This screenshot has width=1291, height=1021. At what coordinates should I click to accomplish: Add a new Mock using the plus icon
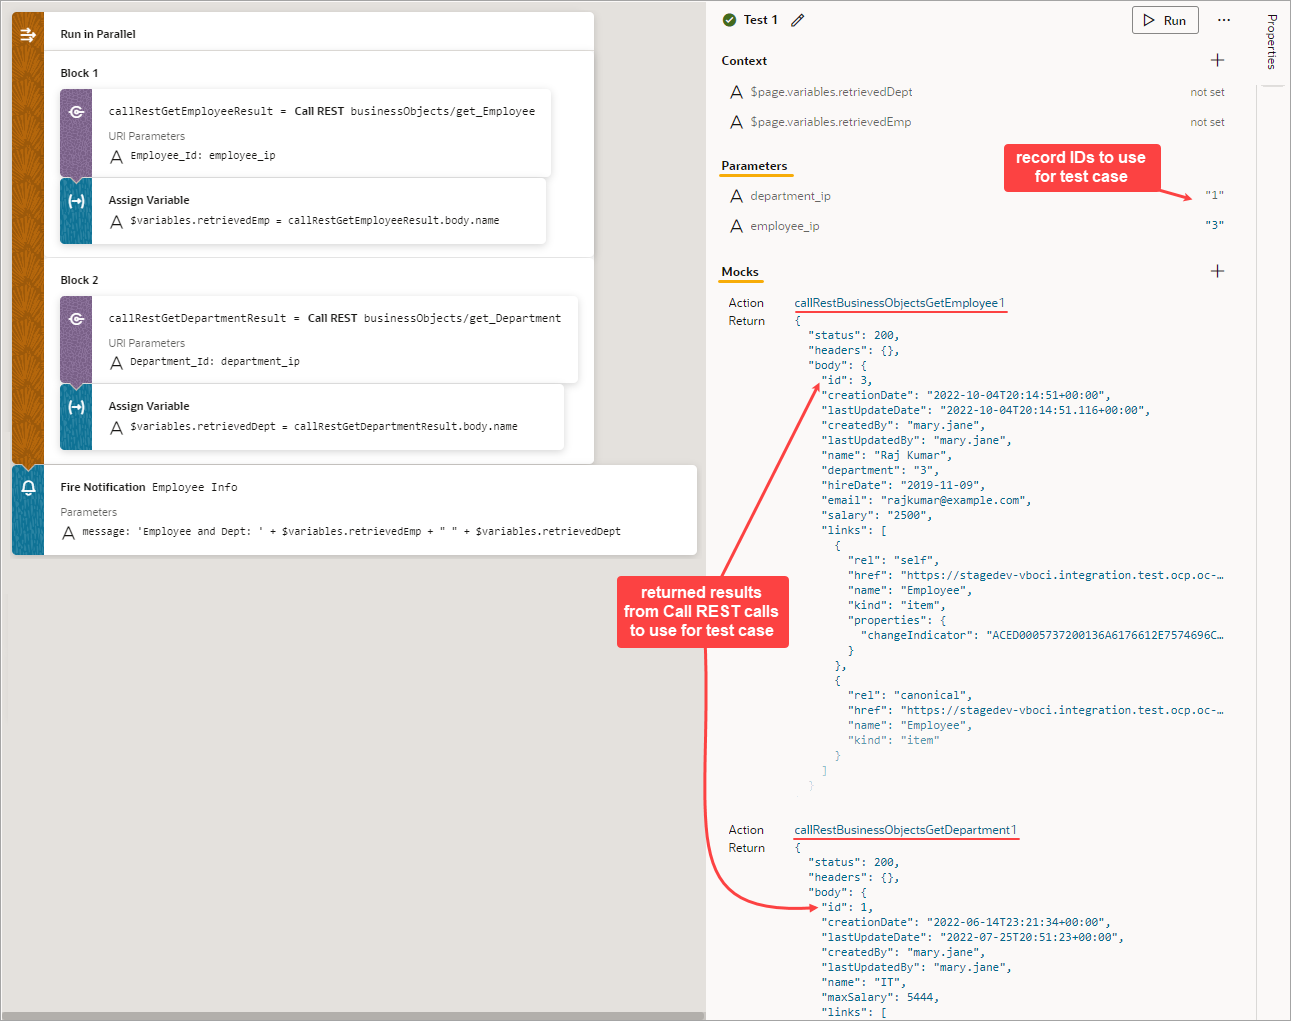pyautogui.click(x=1218, y=270)
